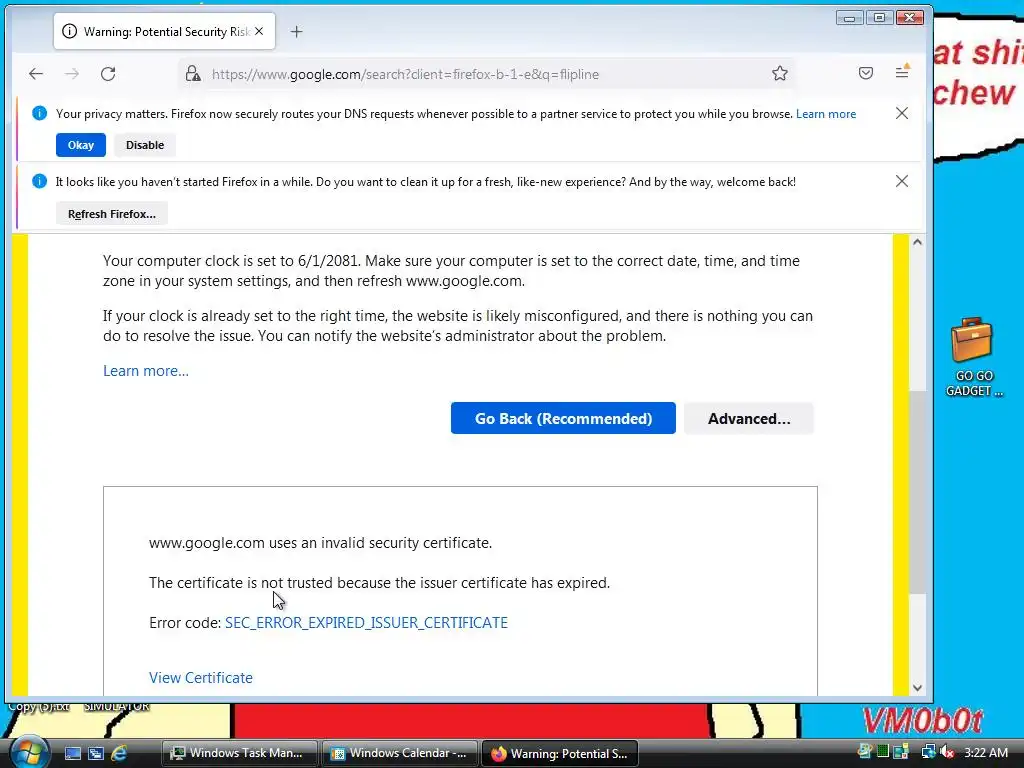Open the Pocket save icon
The height and width of the screenshot is (768, 1024).
pos(866,73)
